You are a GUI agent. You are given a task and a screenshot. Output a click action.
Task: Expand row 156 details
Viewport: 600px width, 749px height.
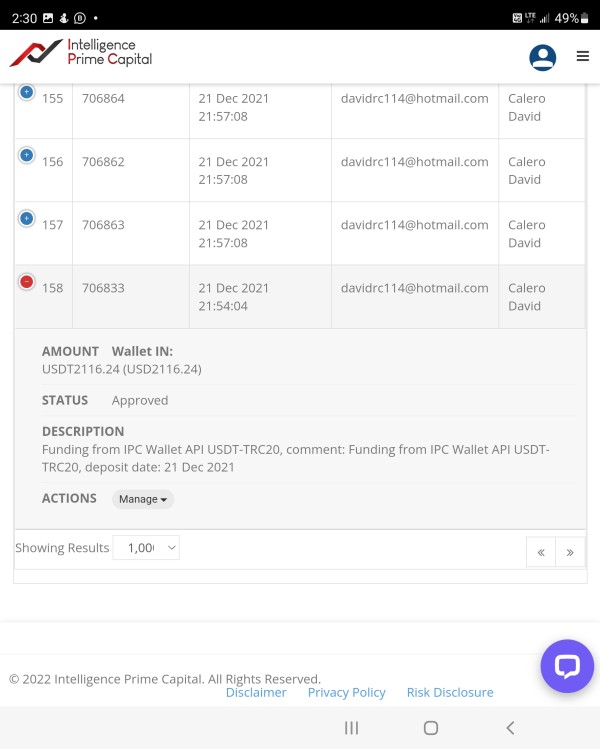tap(27, 155)
